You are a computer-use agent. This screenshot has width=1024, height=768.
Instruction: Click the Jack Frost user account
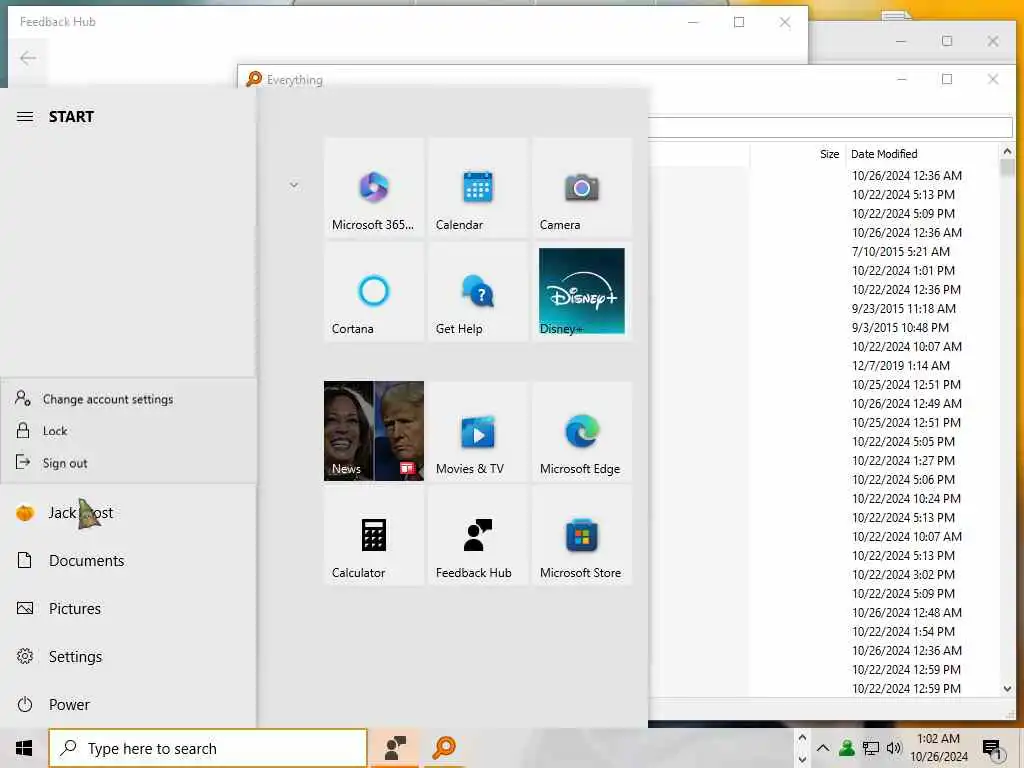point(128,513)
